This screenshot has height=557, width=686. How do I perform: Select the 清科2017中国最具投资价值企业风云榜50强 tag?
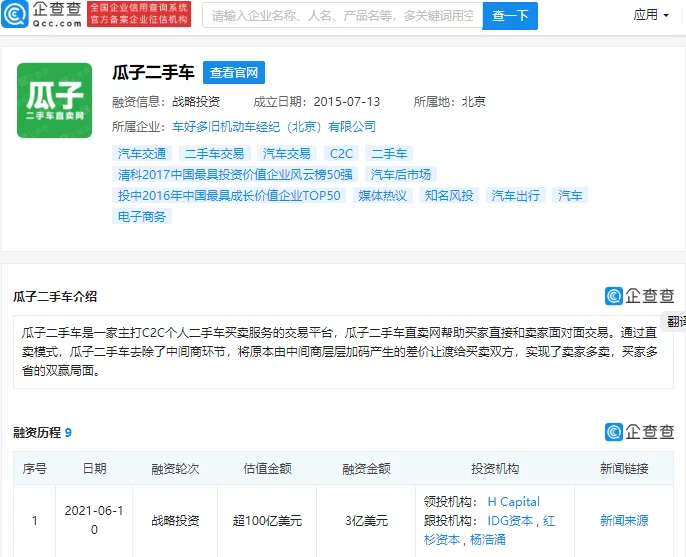[x=235, y=175]
